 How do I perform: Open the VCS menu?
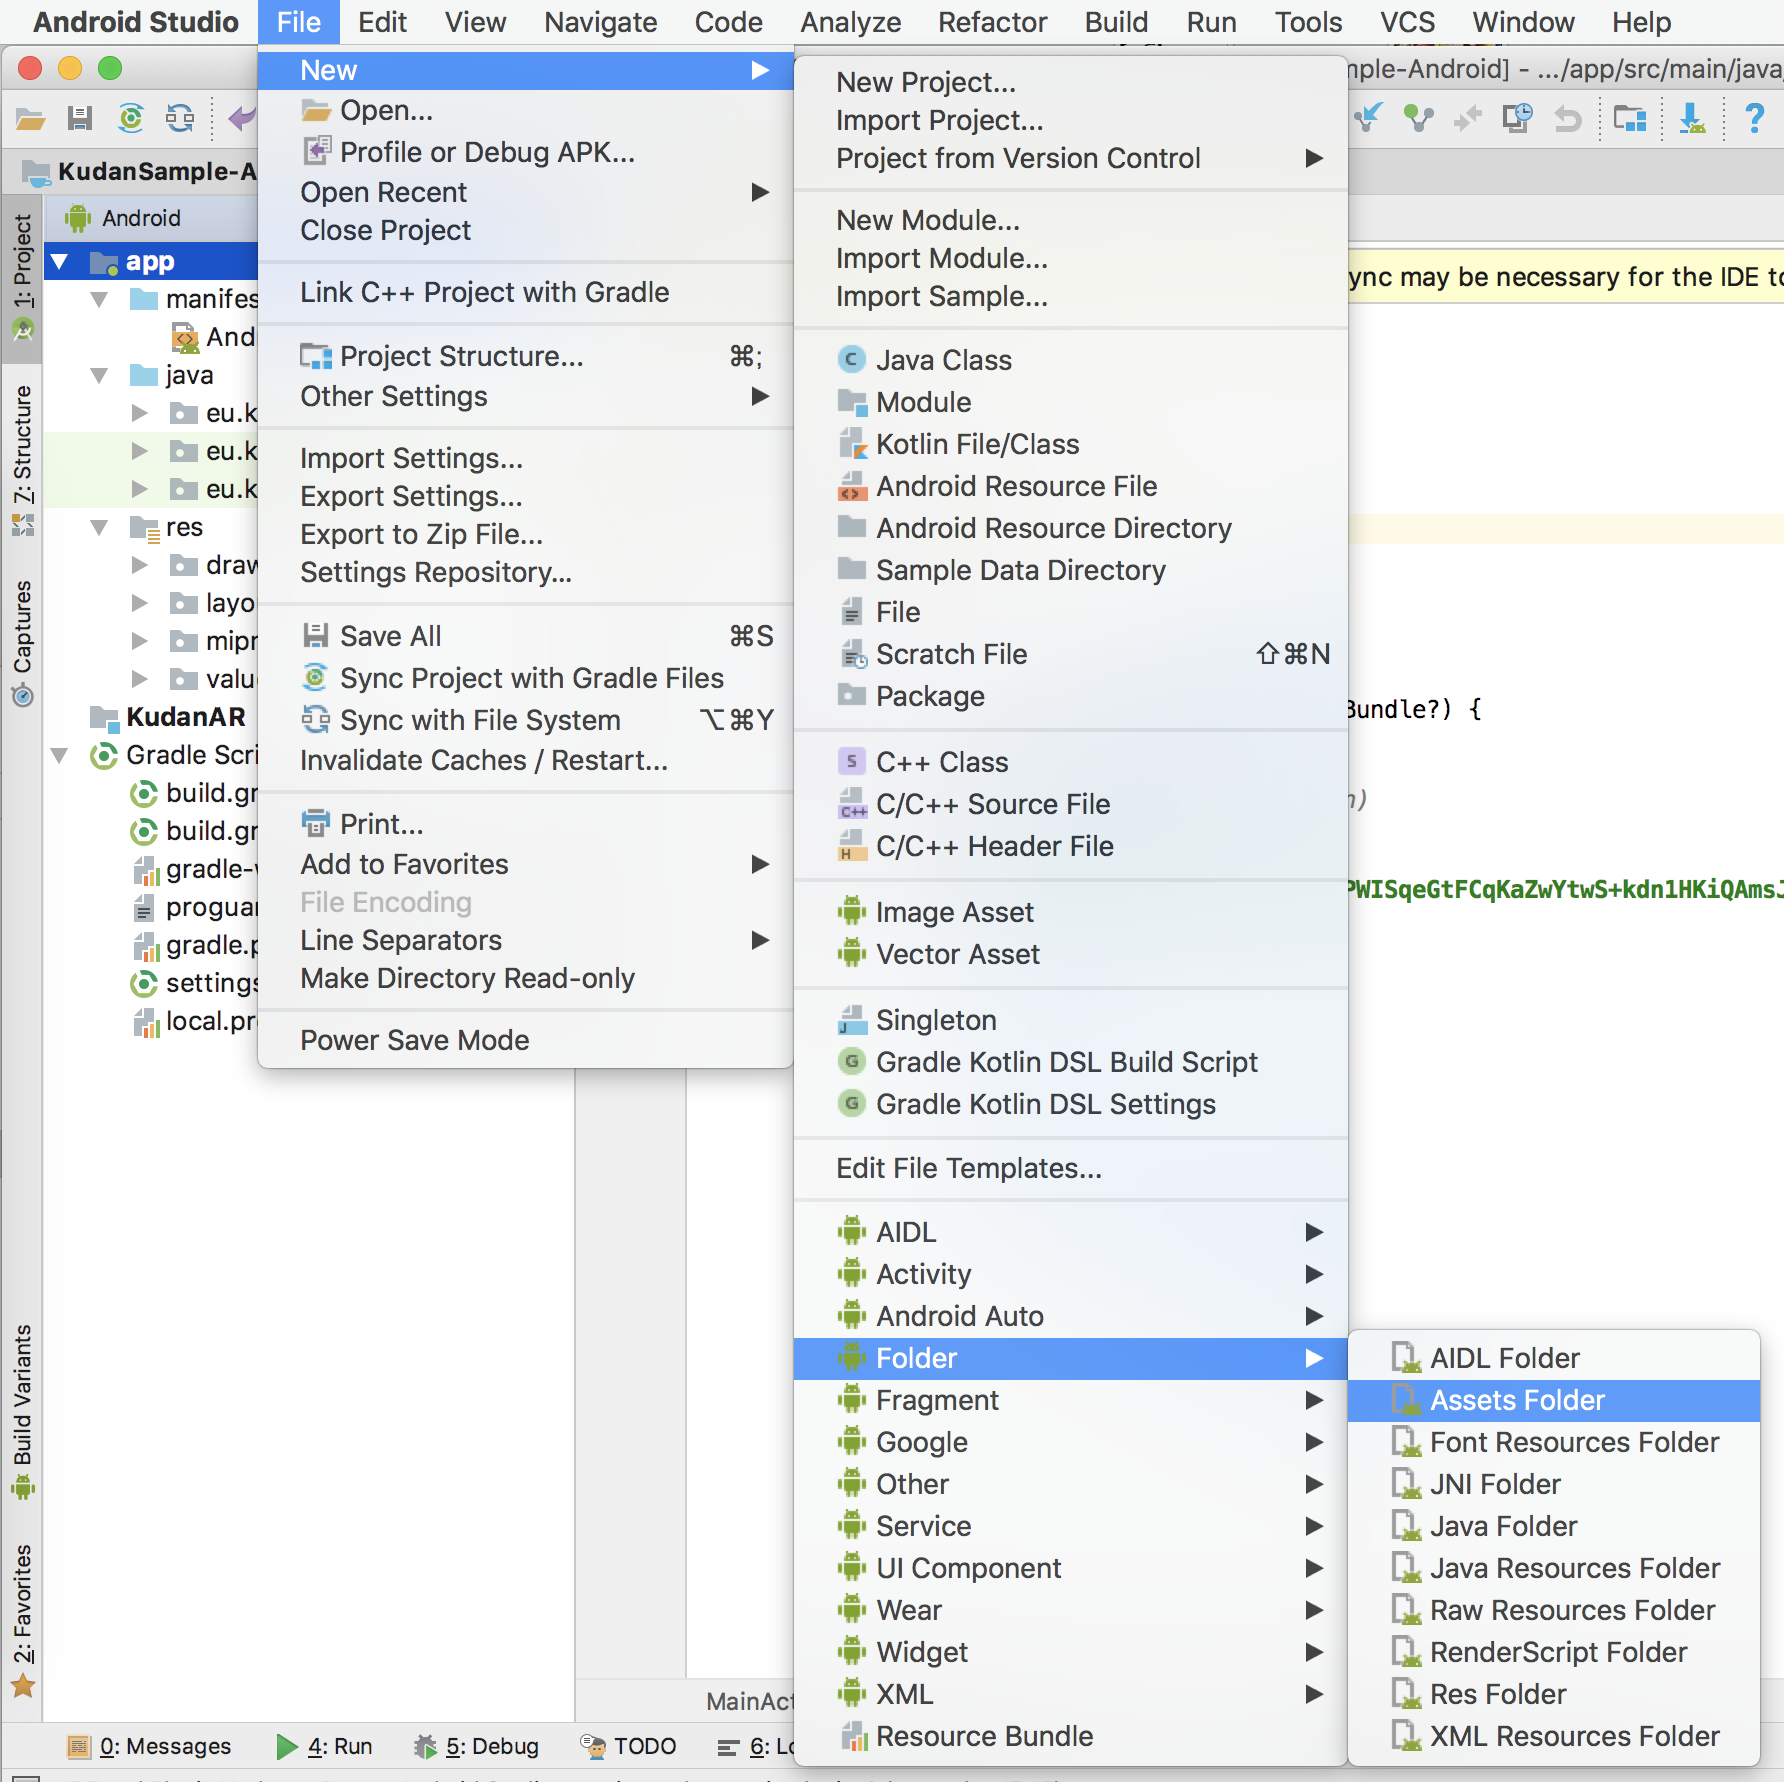tap(1407, 22)
